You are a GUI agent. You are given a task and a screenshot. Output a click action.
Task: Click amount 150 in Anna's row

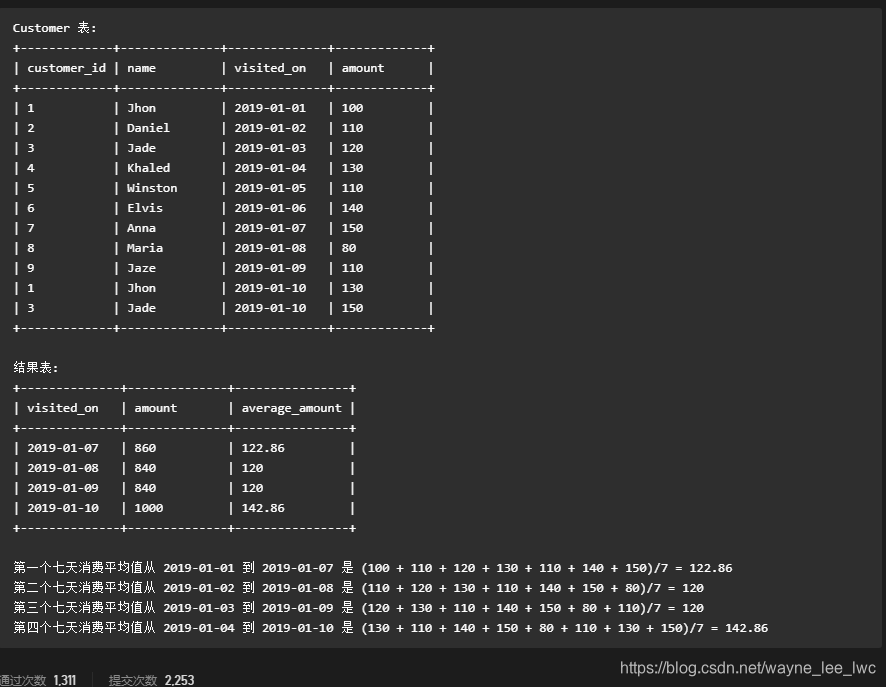click(x=352, y=228)
